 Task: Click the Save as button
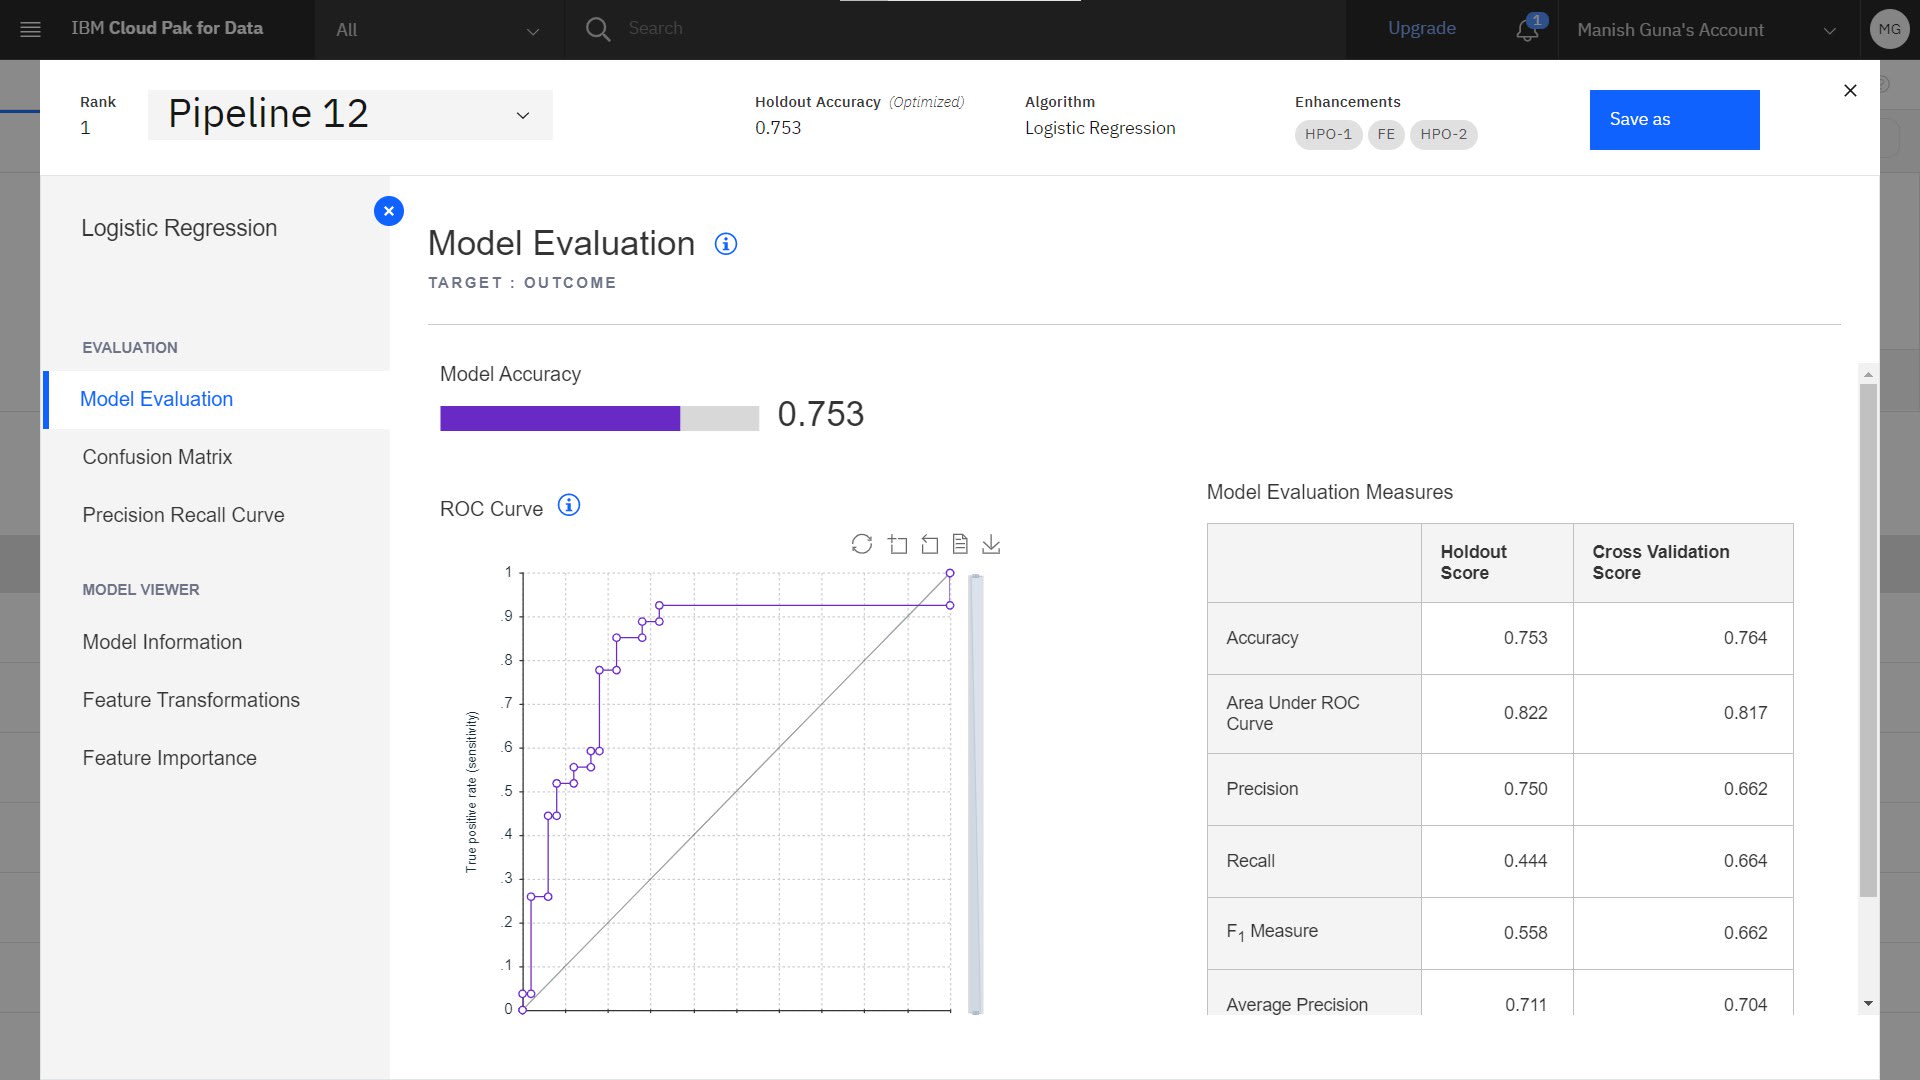(1674, 120)
